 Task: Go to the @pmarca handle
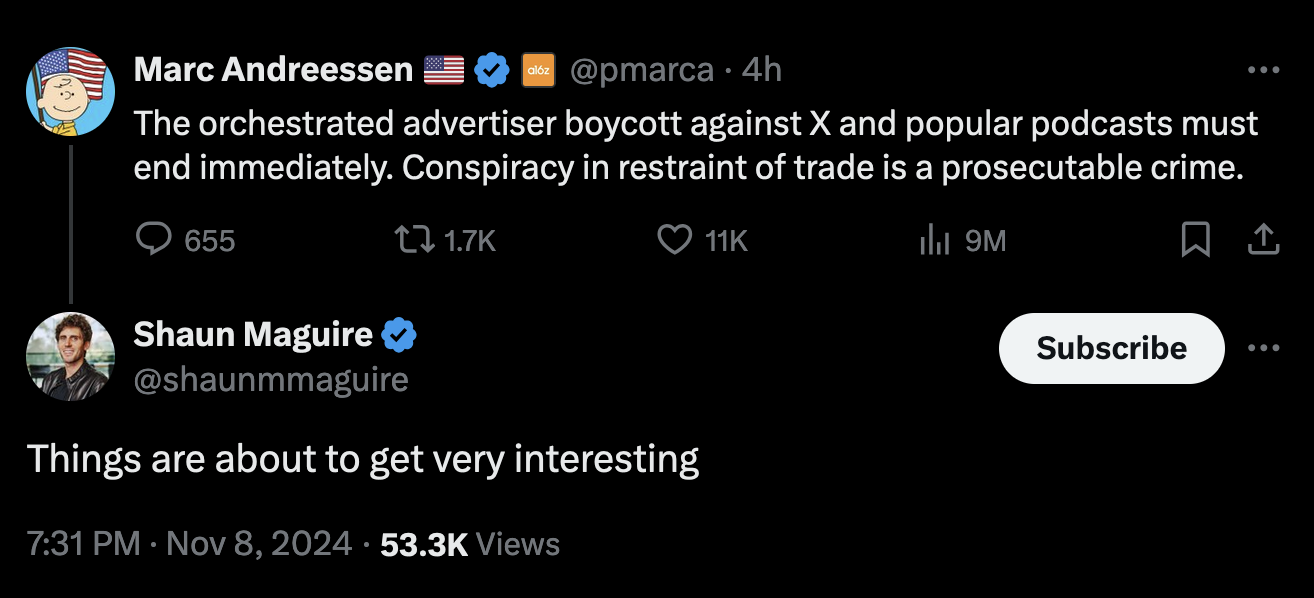[x=642, y=69]
